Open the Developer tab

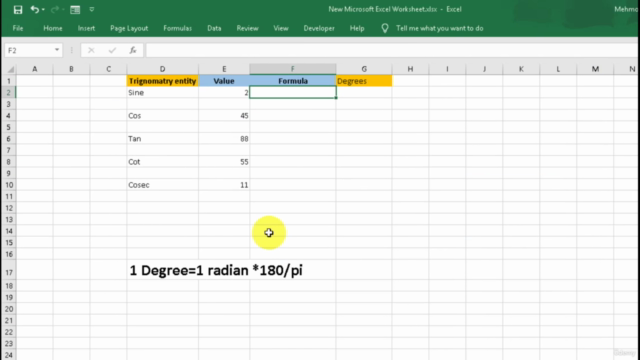click(319, 28)
